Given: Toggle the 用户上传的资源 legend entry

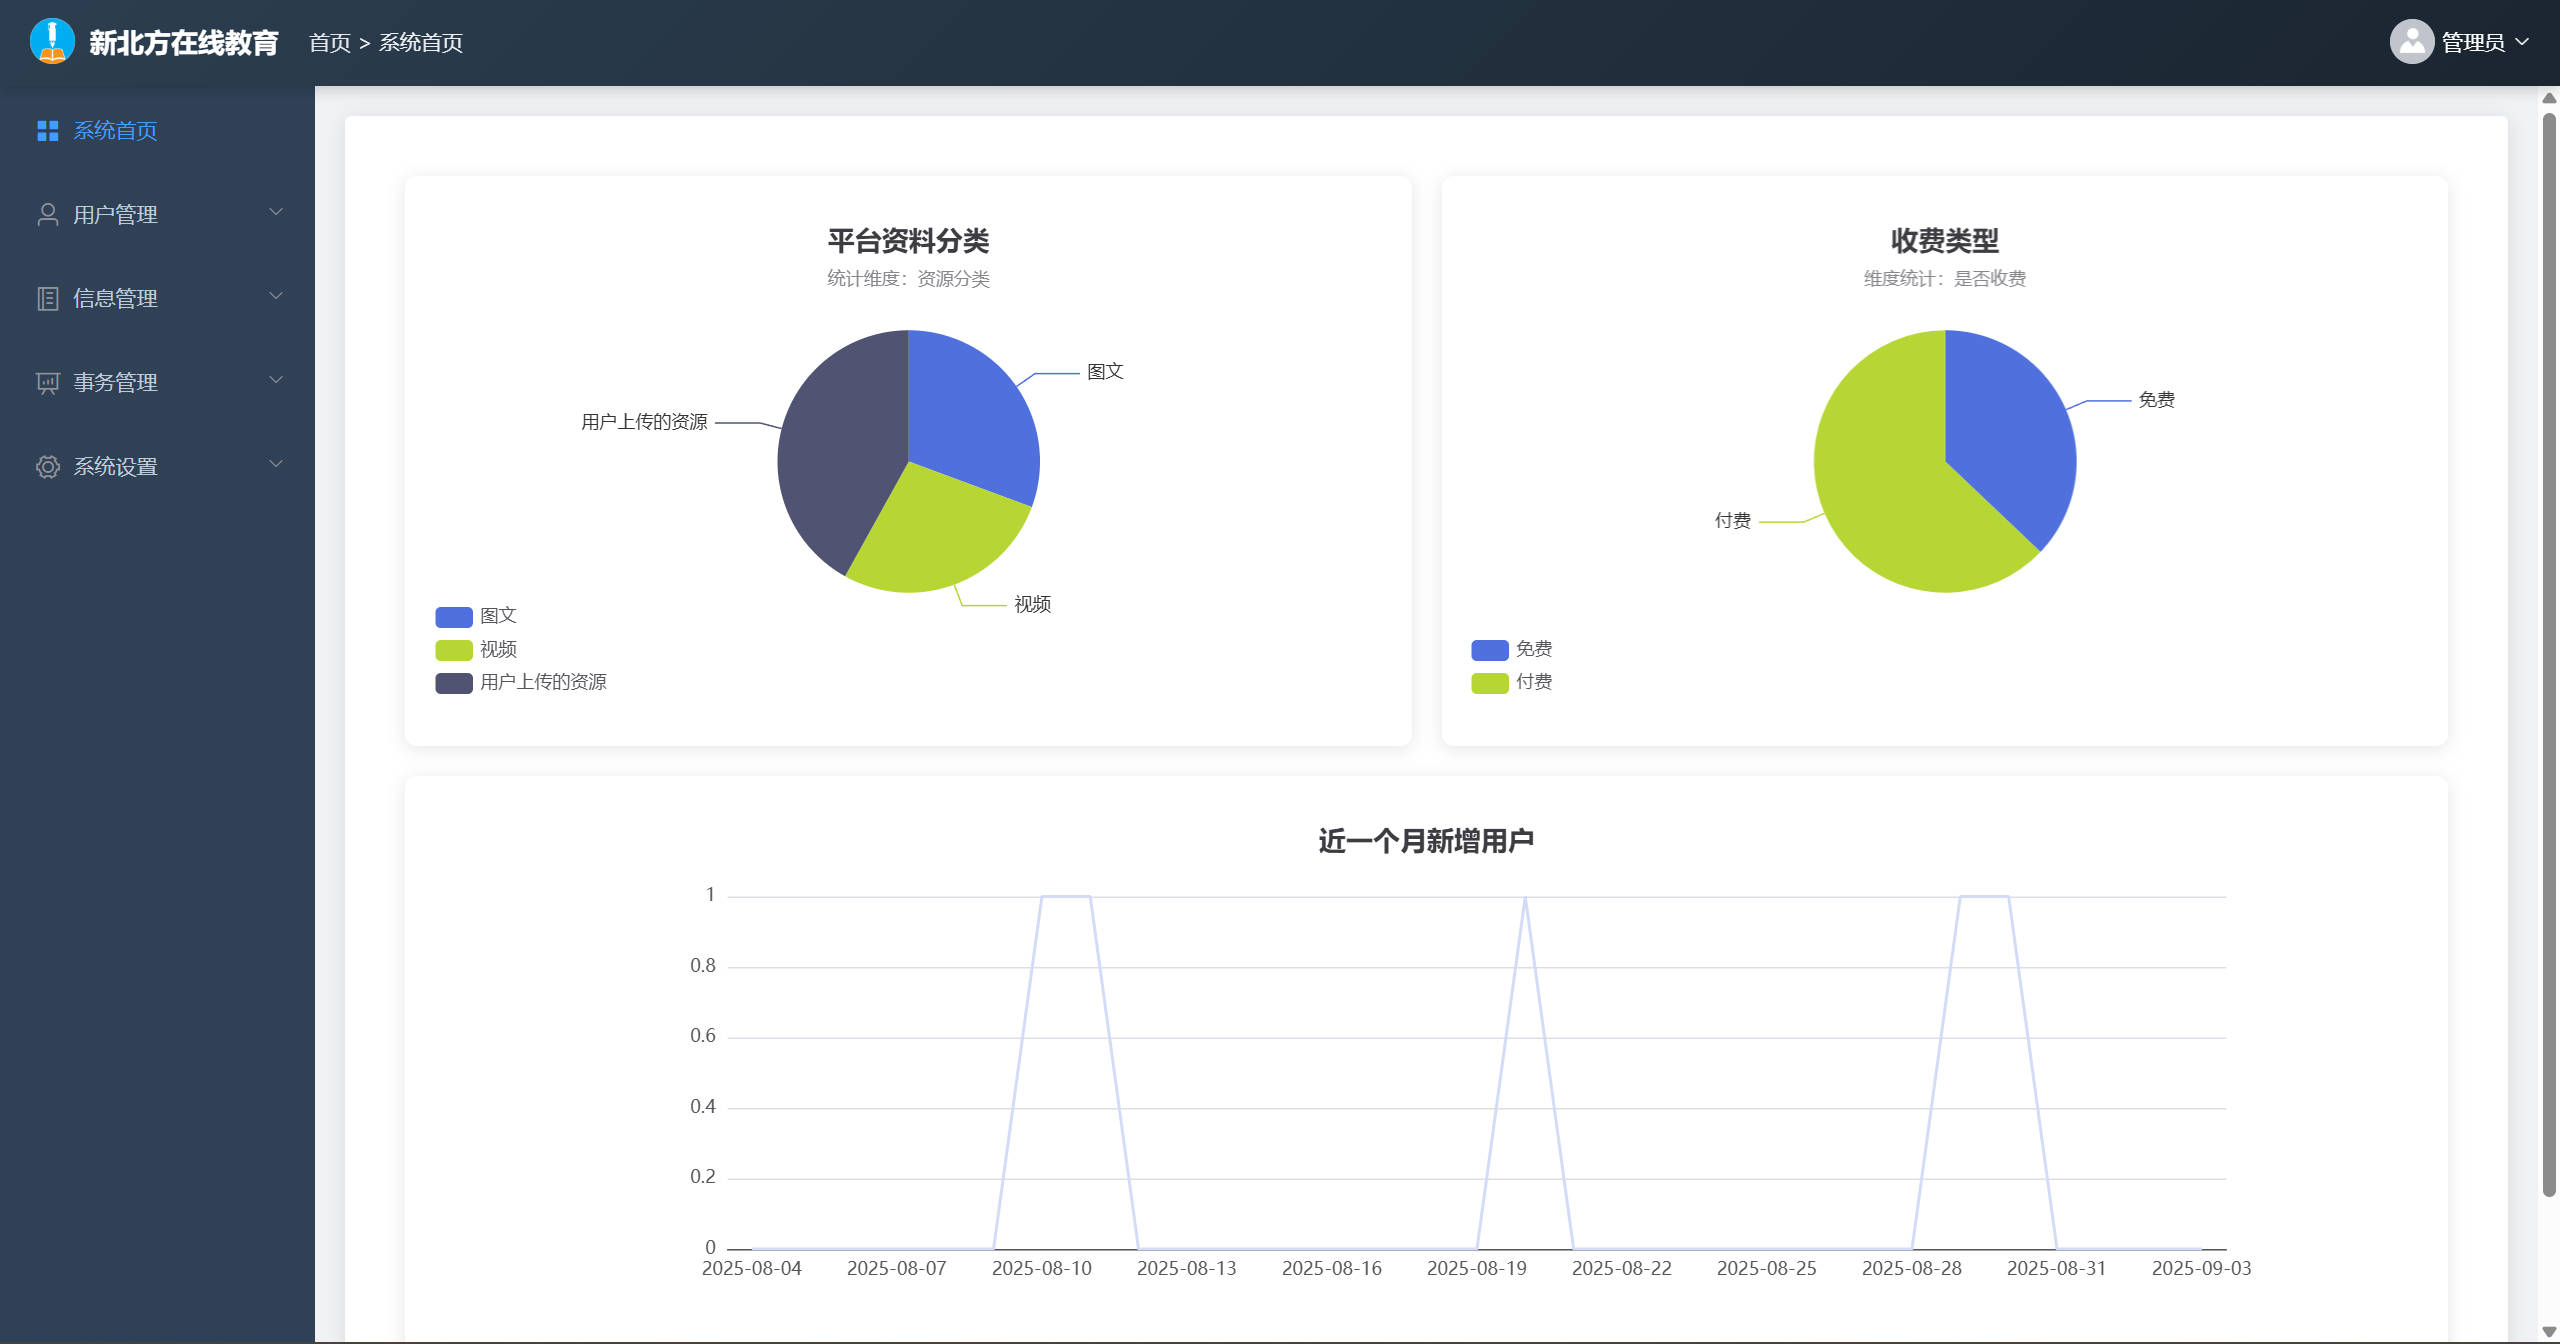Looking at the screenshot, I should coord(521,682).
